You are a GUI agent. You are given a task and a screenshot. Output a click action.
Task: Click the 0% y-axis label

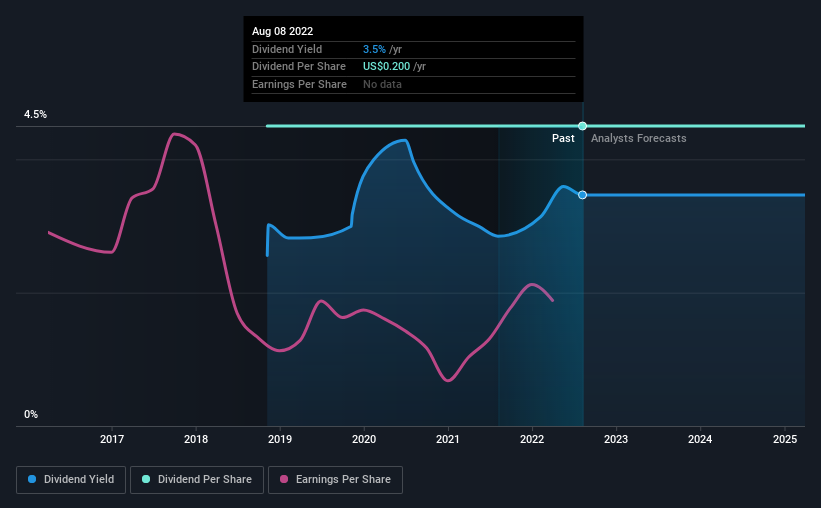tap(31, 414)
